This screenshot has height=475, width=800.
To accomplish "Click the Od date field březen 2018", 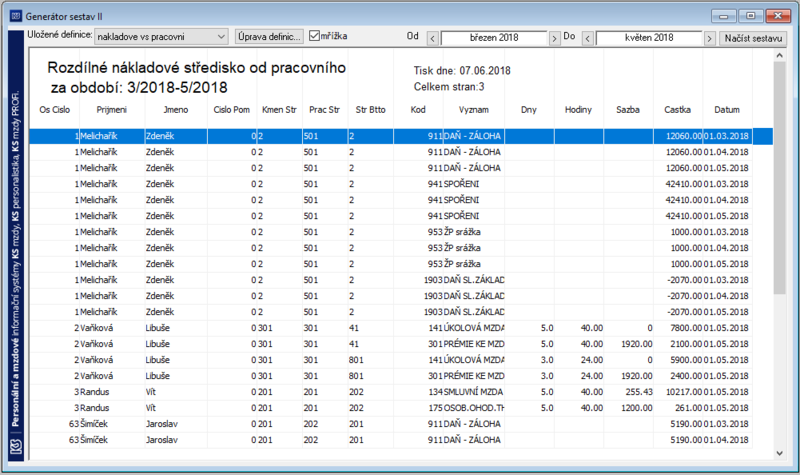I will 494,38.
